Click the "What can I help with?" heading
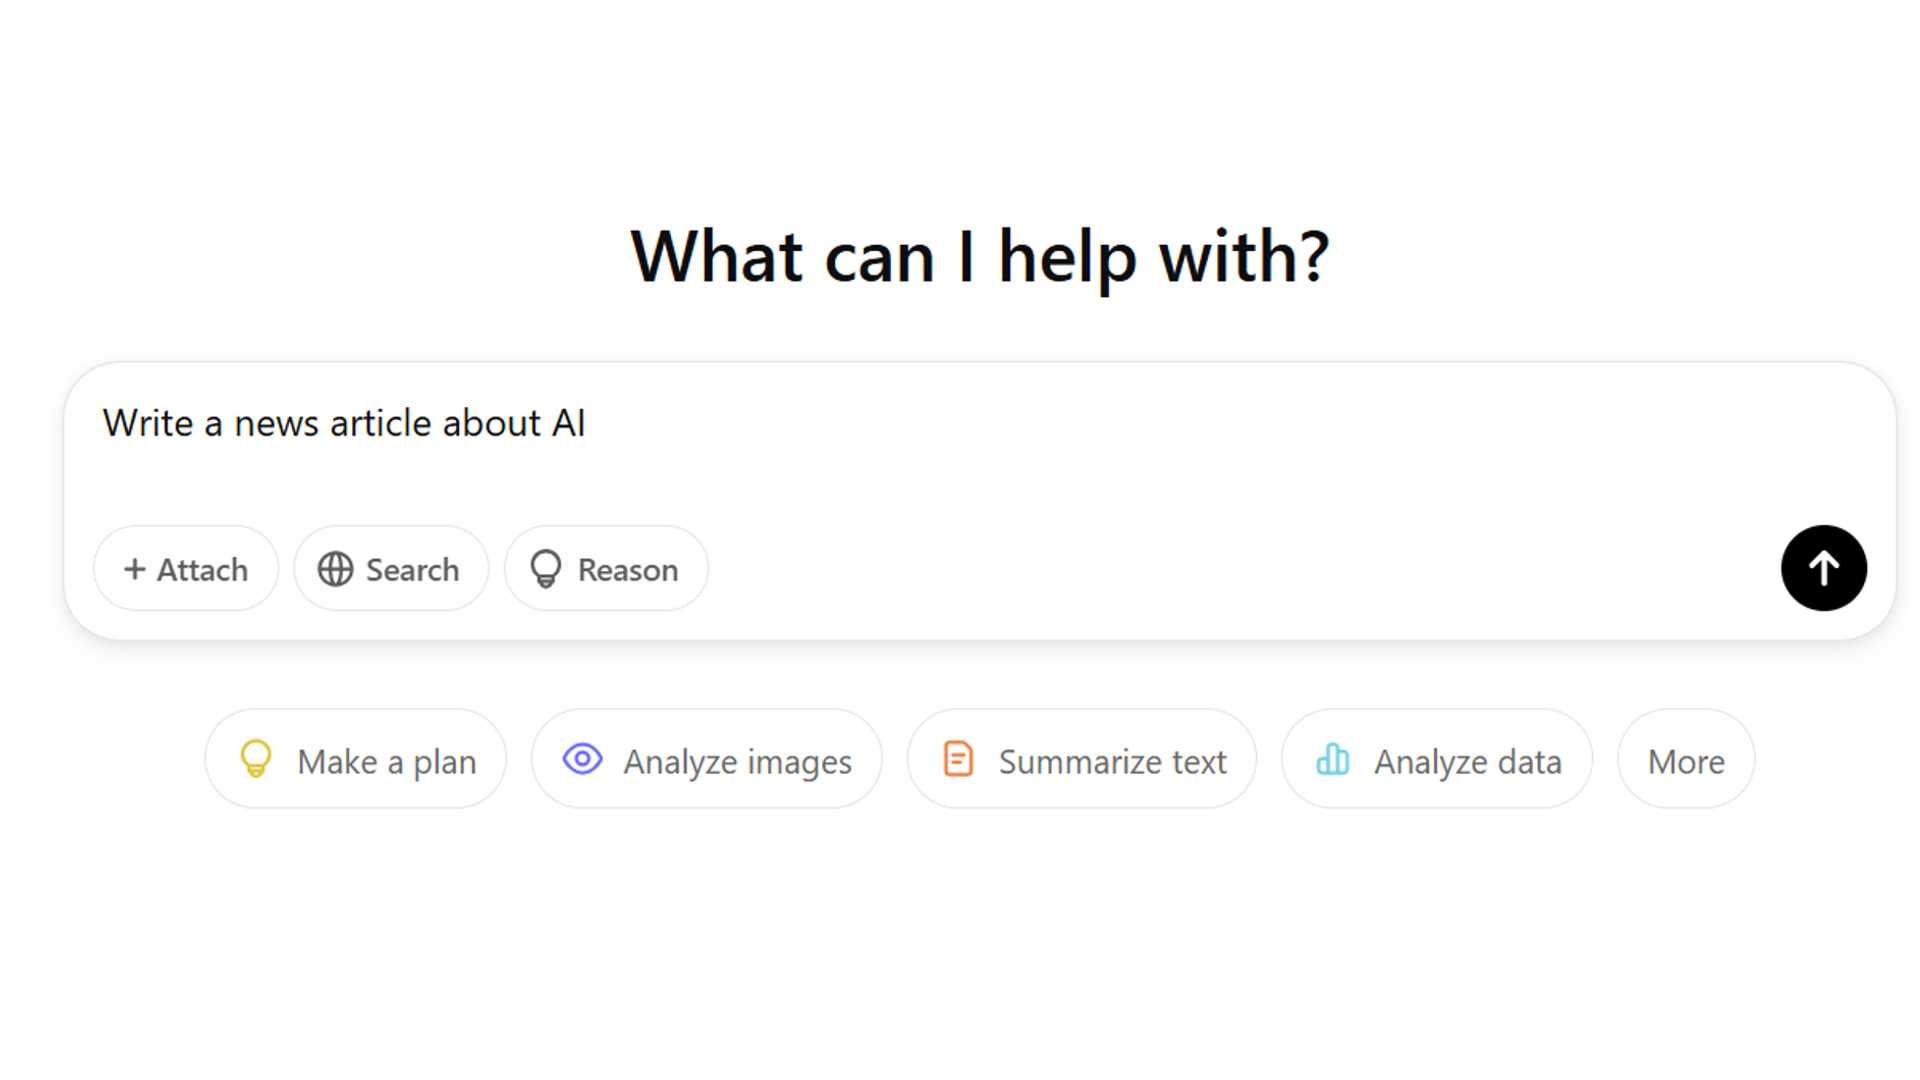 pos(980,256)
